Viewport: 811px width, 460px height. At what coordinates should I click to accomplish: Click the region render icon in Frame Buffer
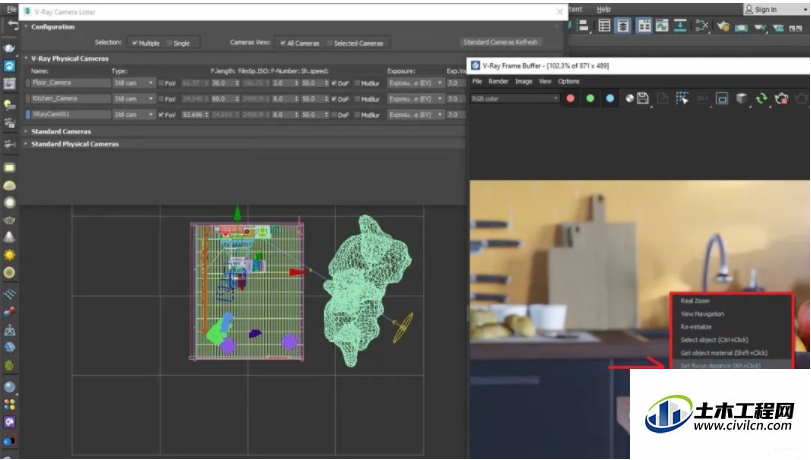click(722, 98)
